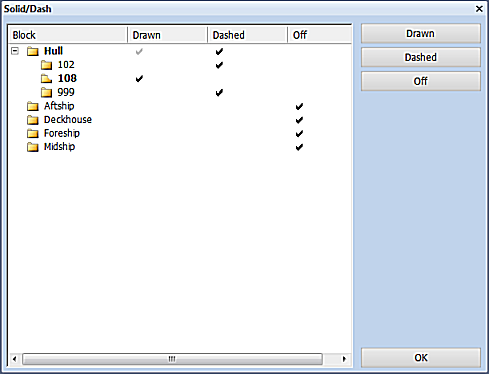489x374 pixels.
Task: Click the Drawn column header
Action: [x=168, y=35]
